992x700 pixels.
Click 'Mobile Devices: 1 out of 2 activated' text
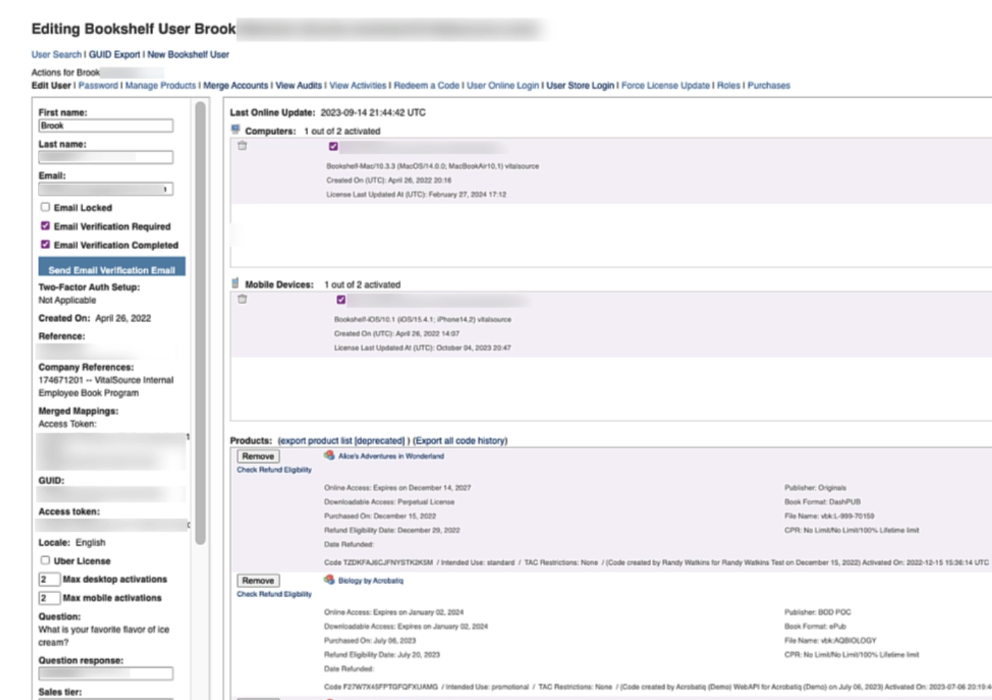click(323, 284)
